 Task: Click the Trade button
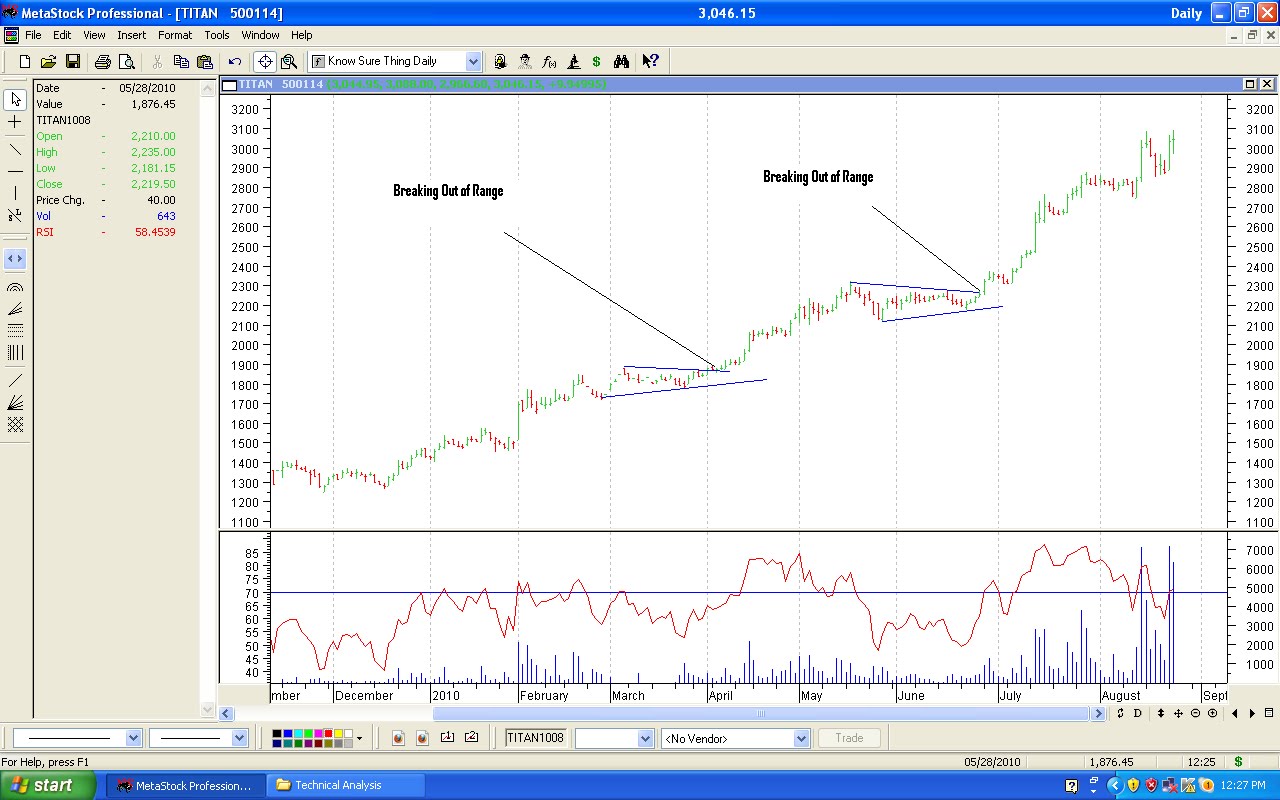click(x=848, y=738)
